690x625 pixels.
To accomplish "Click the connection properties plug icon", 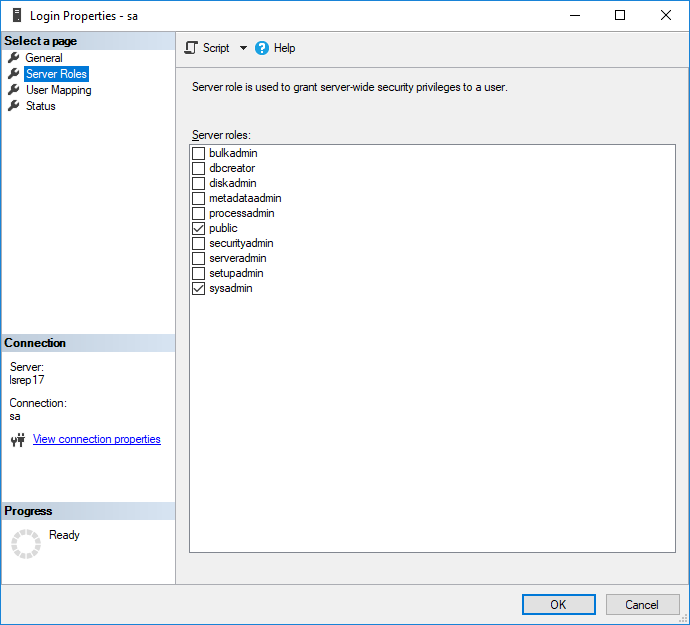I will coord(17,440).
